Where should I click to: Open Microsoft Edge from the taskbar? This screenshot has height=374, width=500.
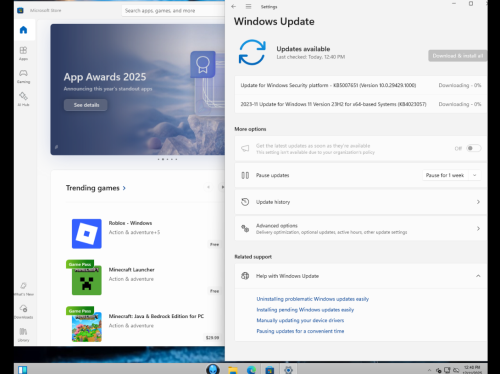[251, 370]
